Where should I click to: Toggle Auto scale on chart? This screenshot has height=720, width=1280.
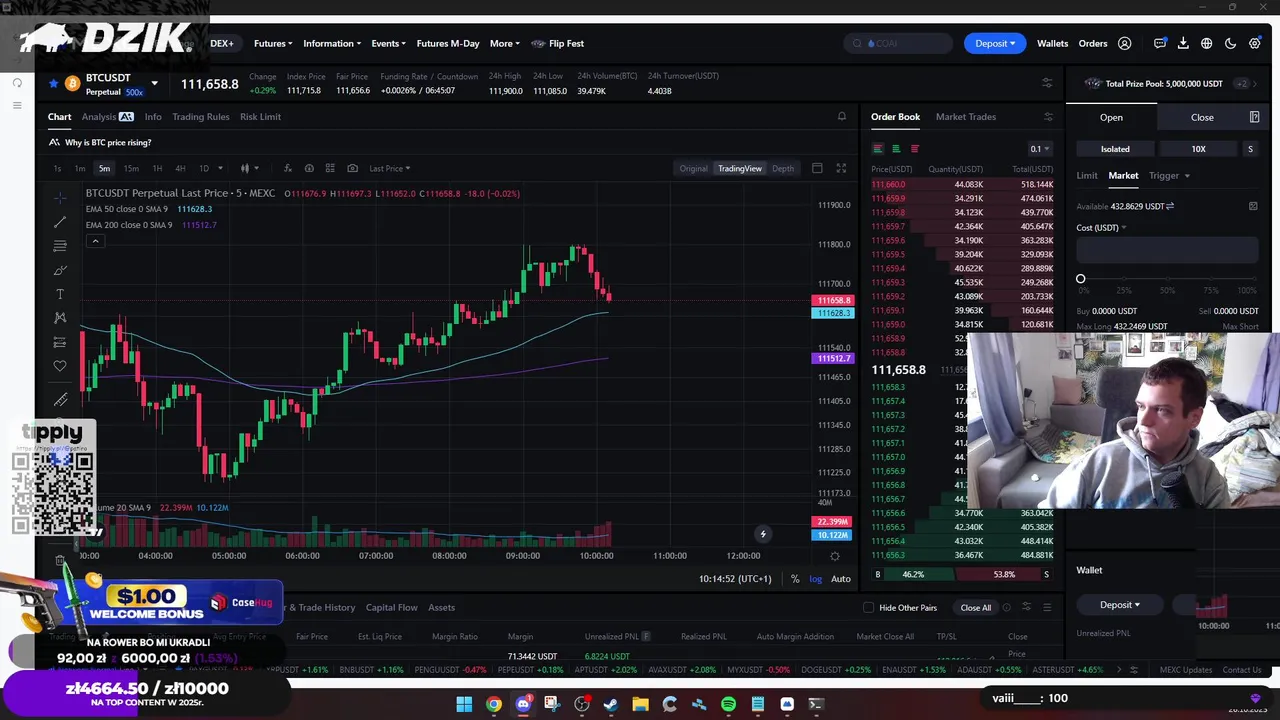pos(841,579)
